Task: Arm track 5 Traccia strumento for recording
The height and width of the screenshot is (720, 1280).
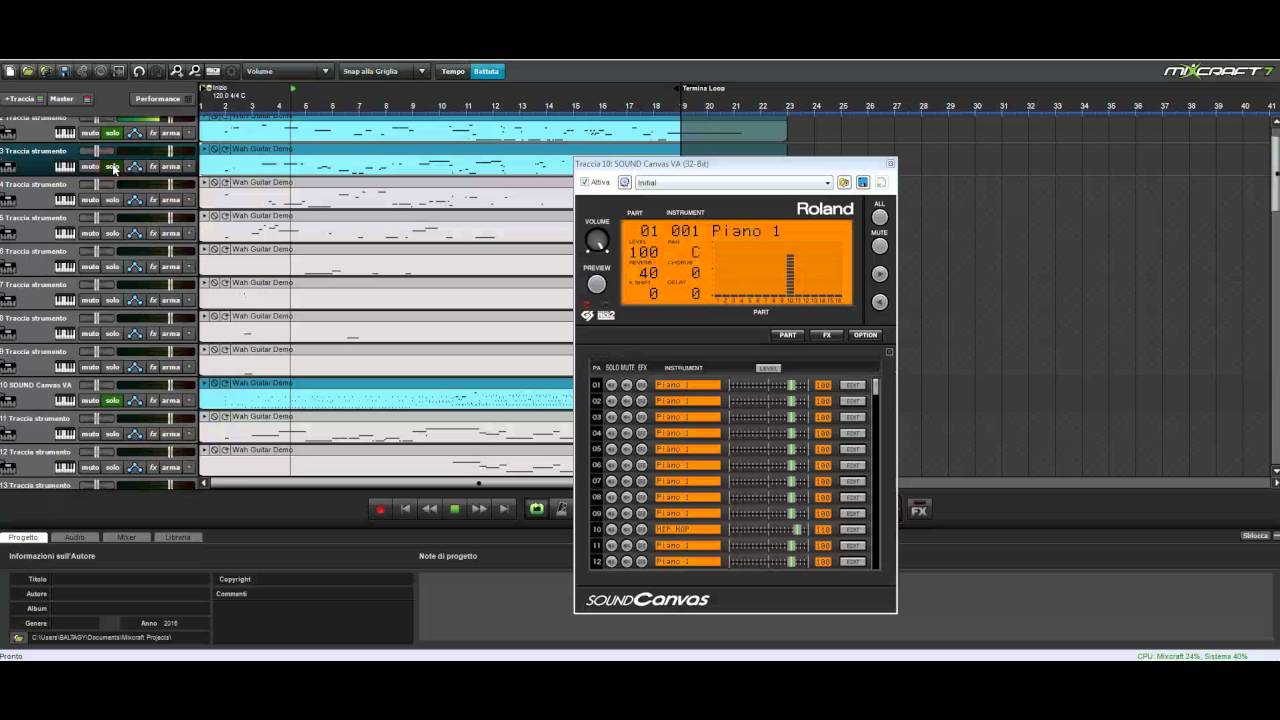Action: click(x=171, y=233)
